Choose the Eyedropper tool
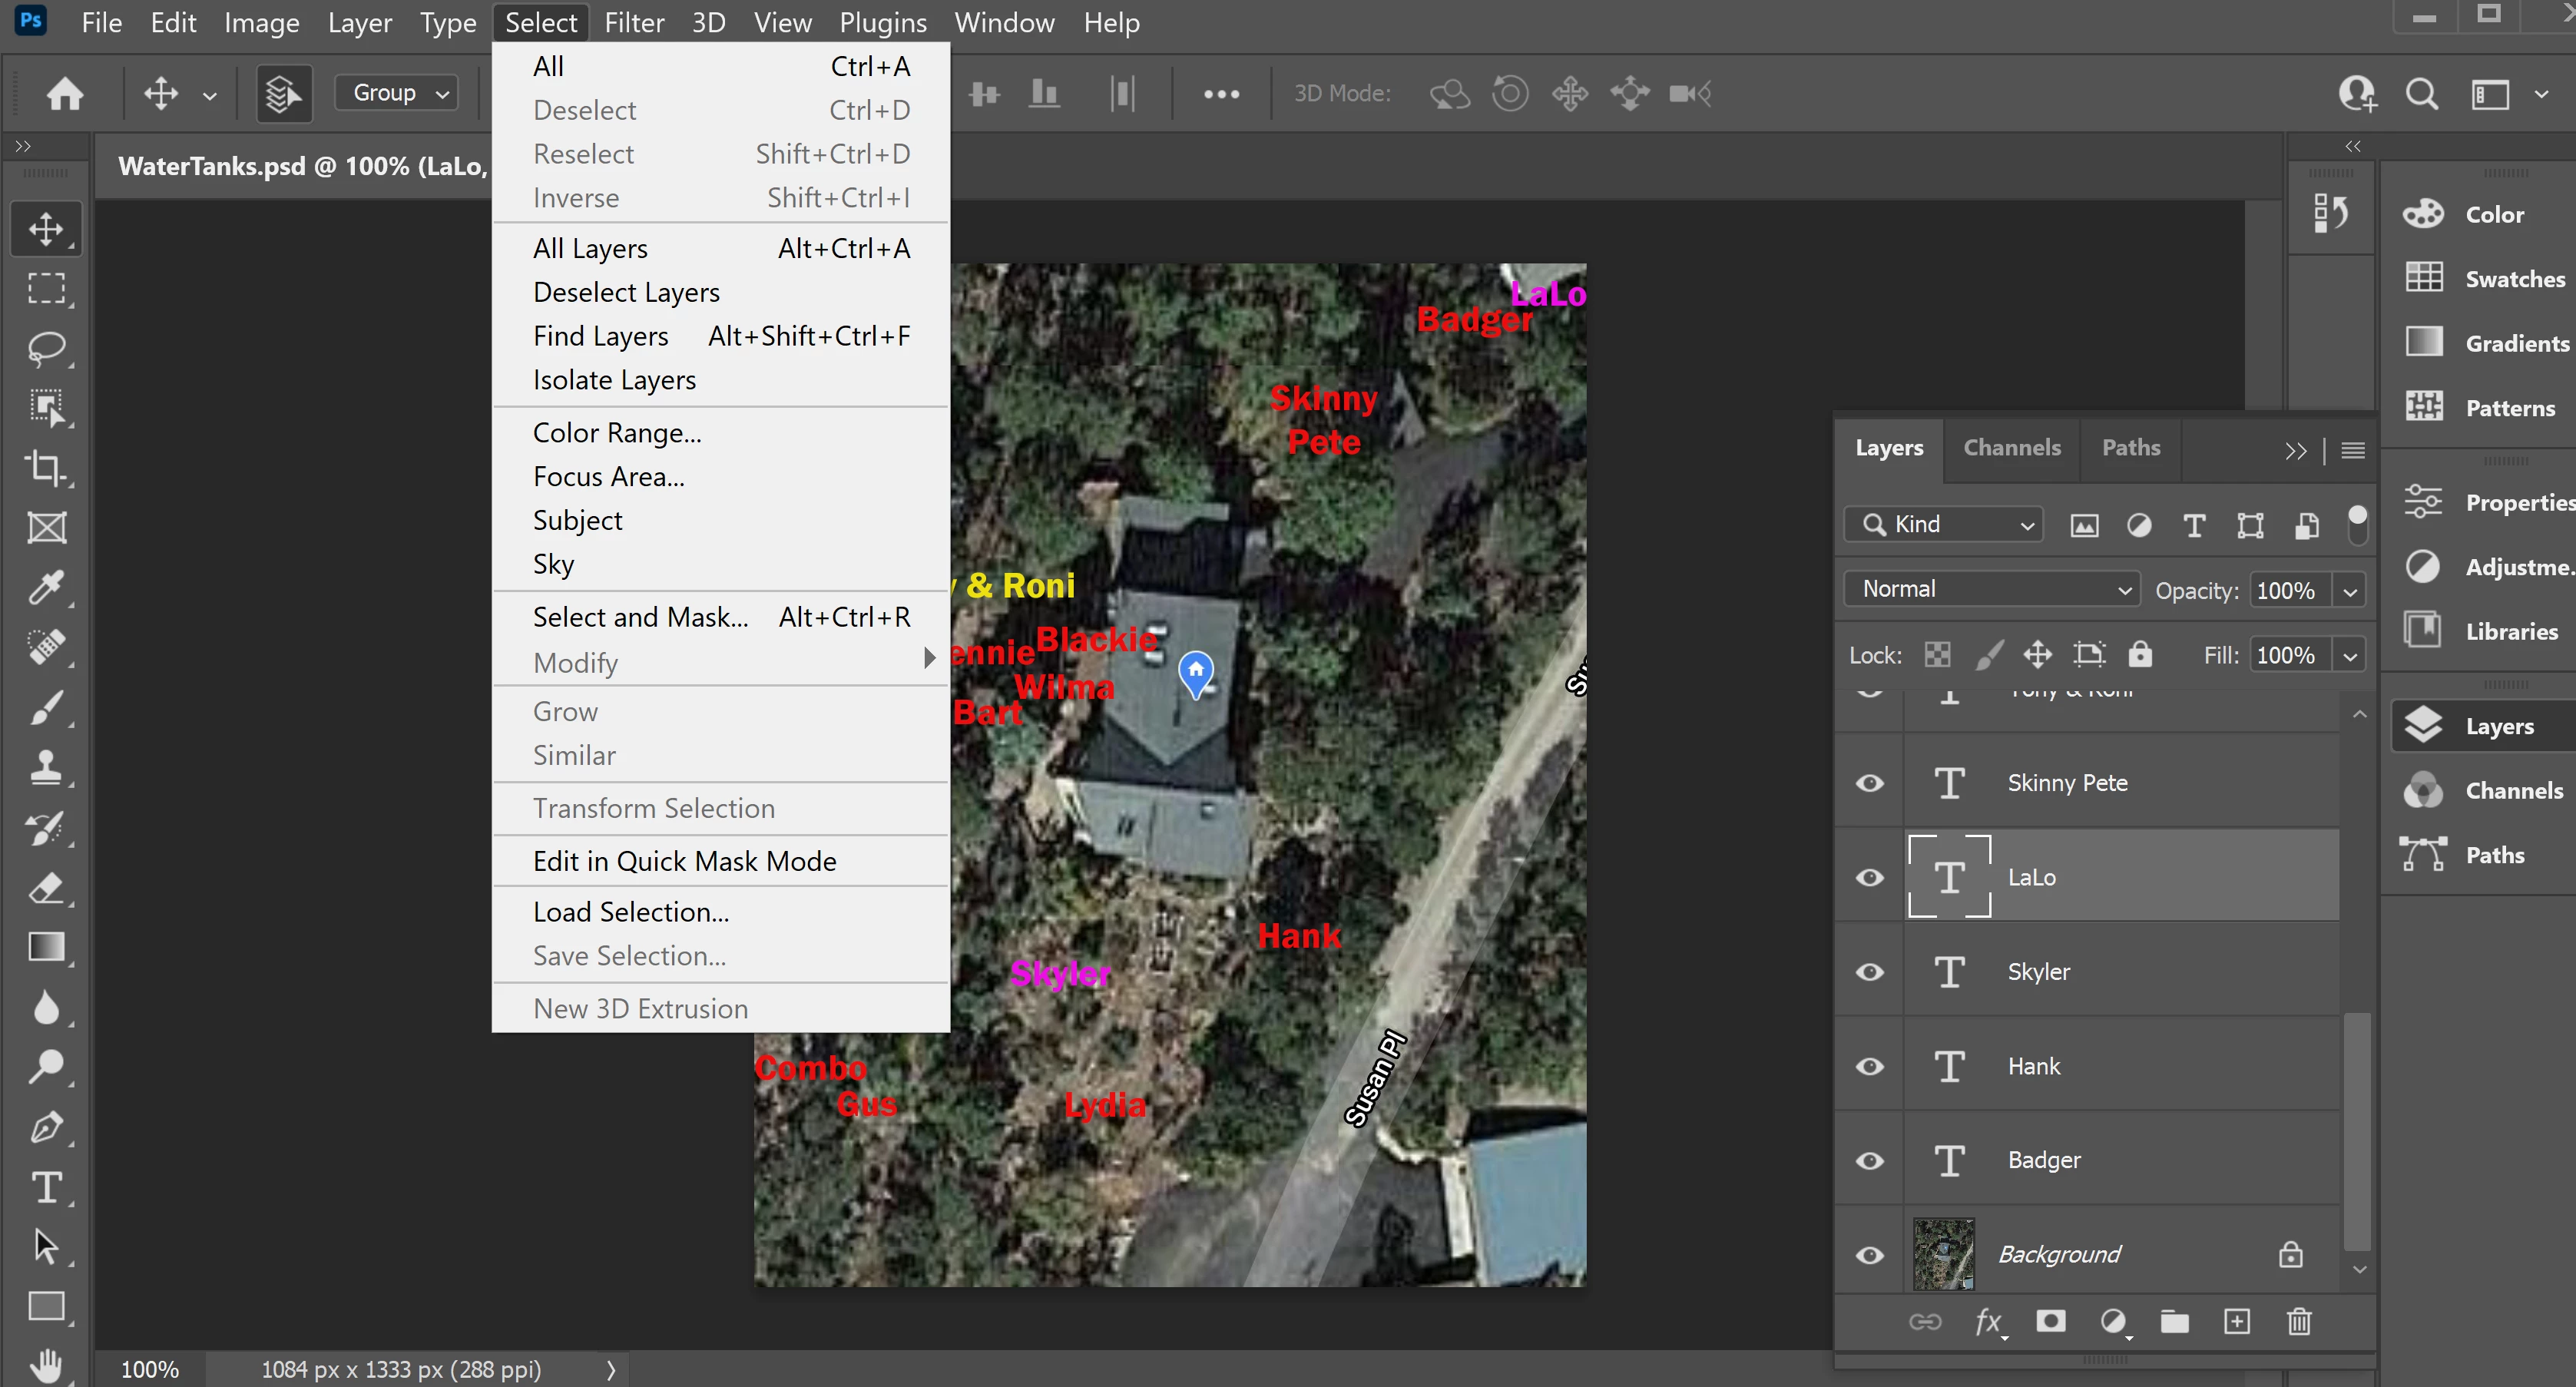Viewport: 2576px width, 1387px height. [46, 588]
